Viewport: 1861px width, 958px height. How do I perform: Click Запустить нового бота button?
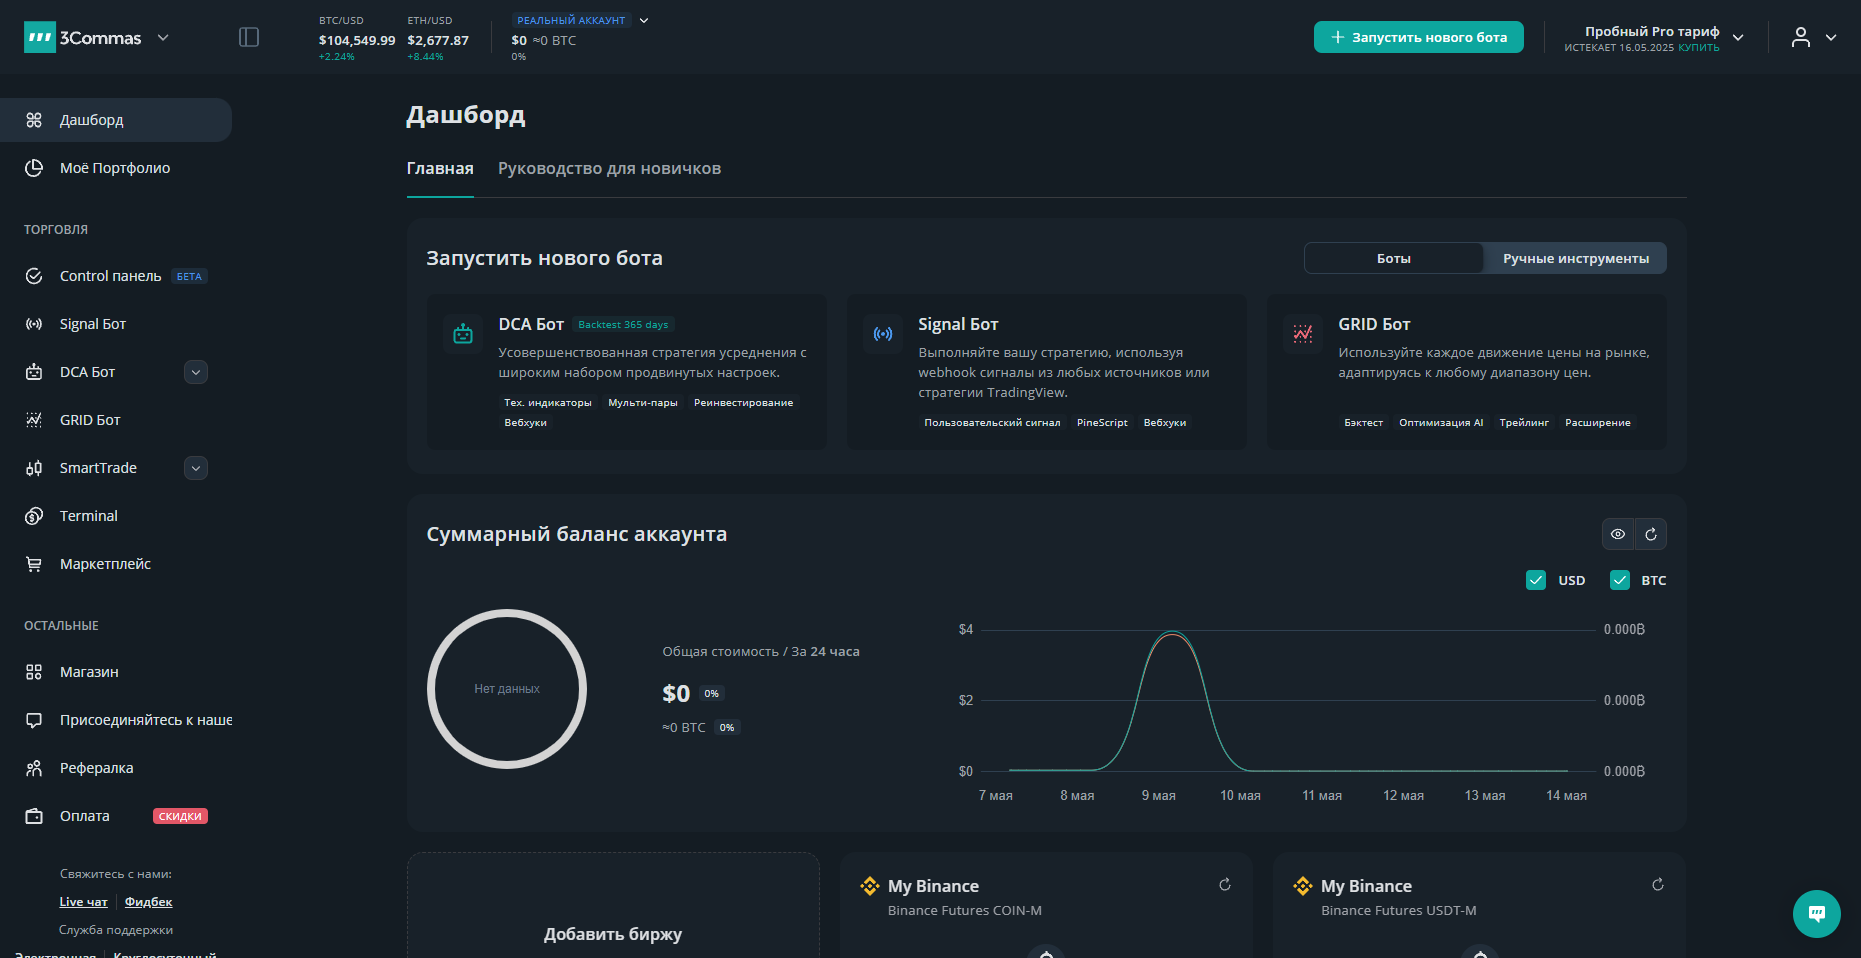1418,37
